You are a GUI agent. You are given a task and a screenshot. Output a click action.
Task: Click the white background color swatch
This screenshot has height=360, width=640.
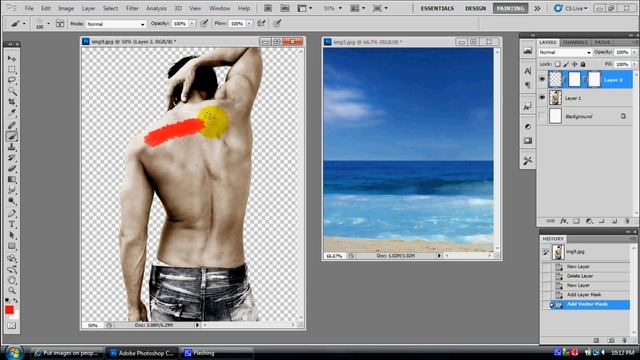[x=16, y=316]
